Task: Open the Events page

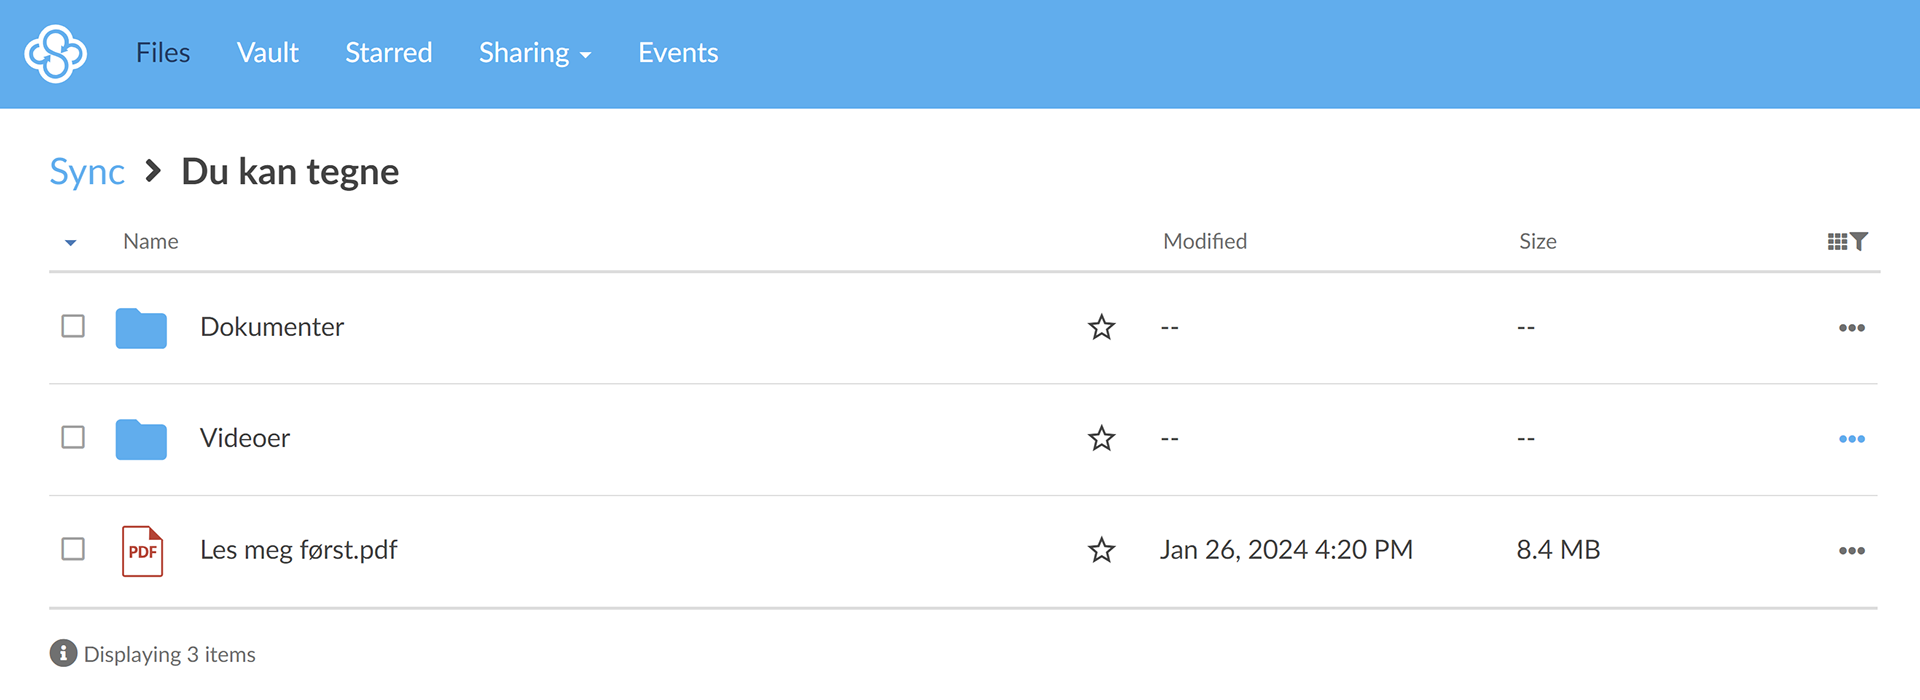Action: tap(678, 53)
